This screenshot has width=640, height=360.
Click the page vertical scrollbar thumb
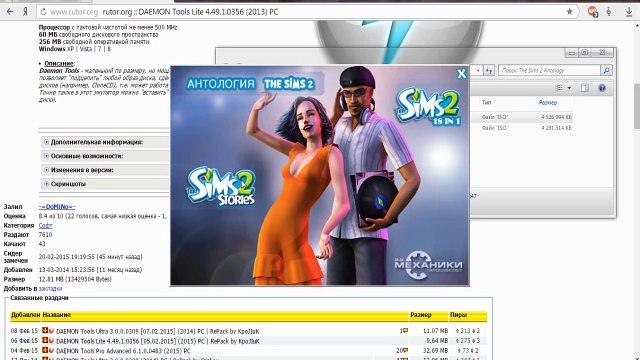[637, 105]
